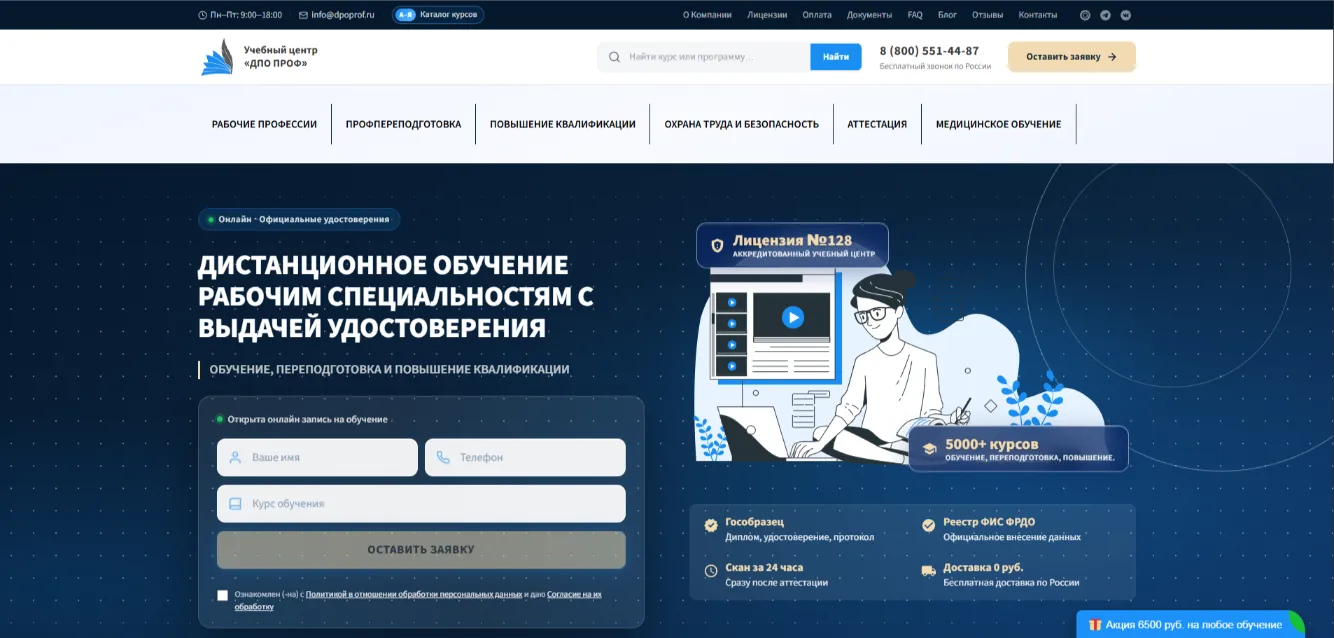Click the person icon in Ваше имя field
Screen dimensions: 1334x638
[235, 457]
